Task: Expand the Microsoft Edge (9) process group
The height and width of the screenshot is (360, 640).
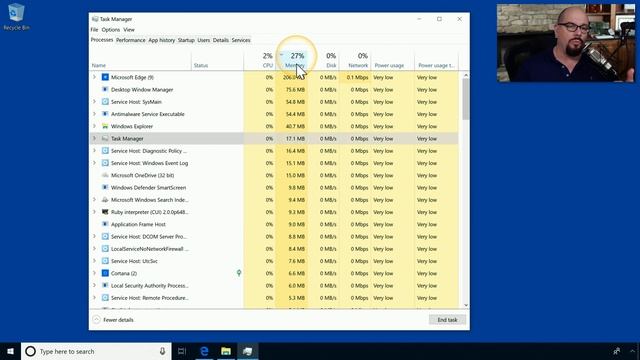Action: [x=94, y=77]
